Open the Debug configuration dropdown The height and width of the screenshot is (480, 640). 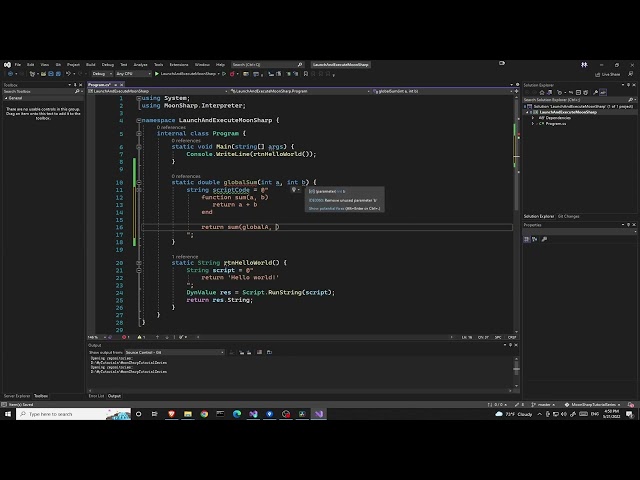pos(102,74)
